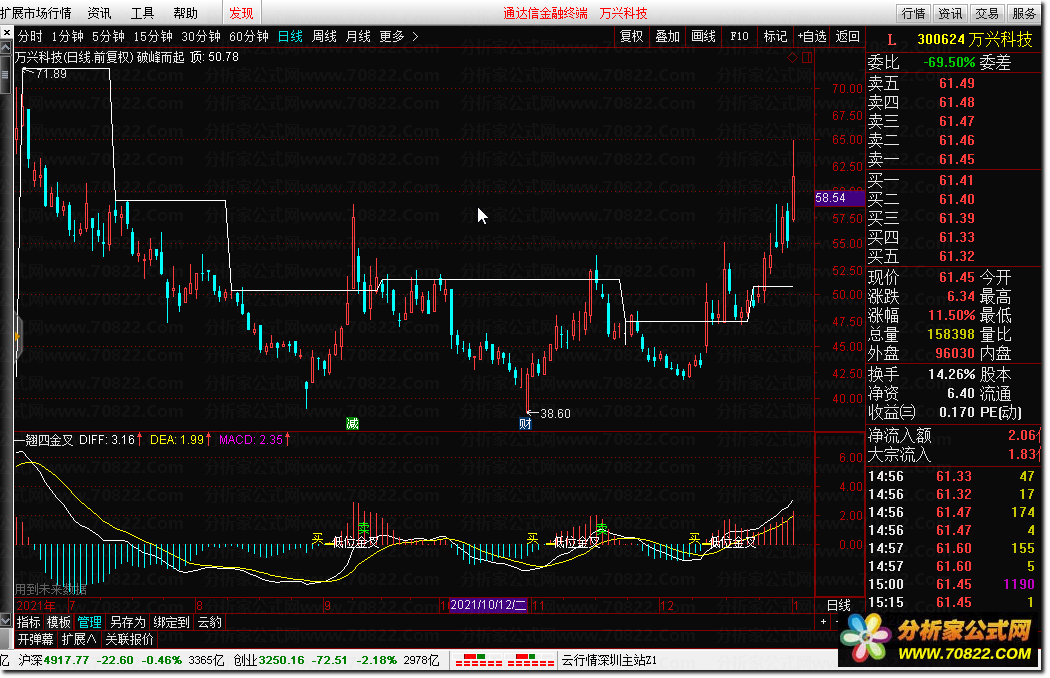Select the 60分钟 period tab
This screenshot has height=678, width=1050.
click(x=249, y=37)
